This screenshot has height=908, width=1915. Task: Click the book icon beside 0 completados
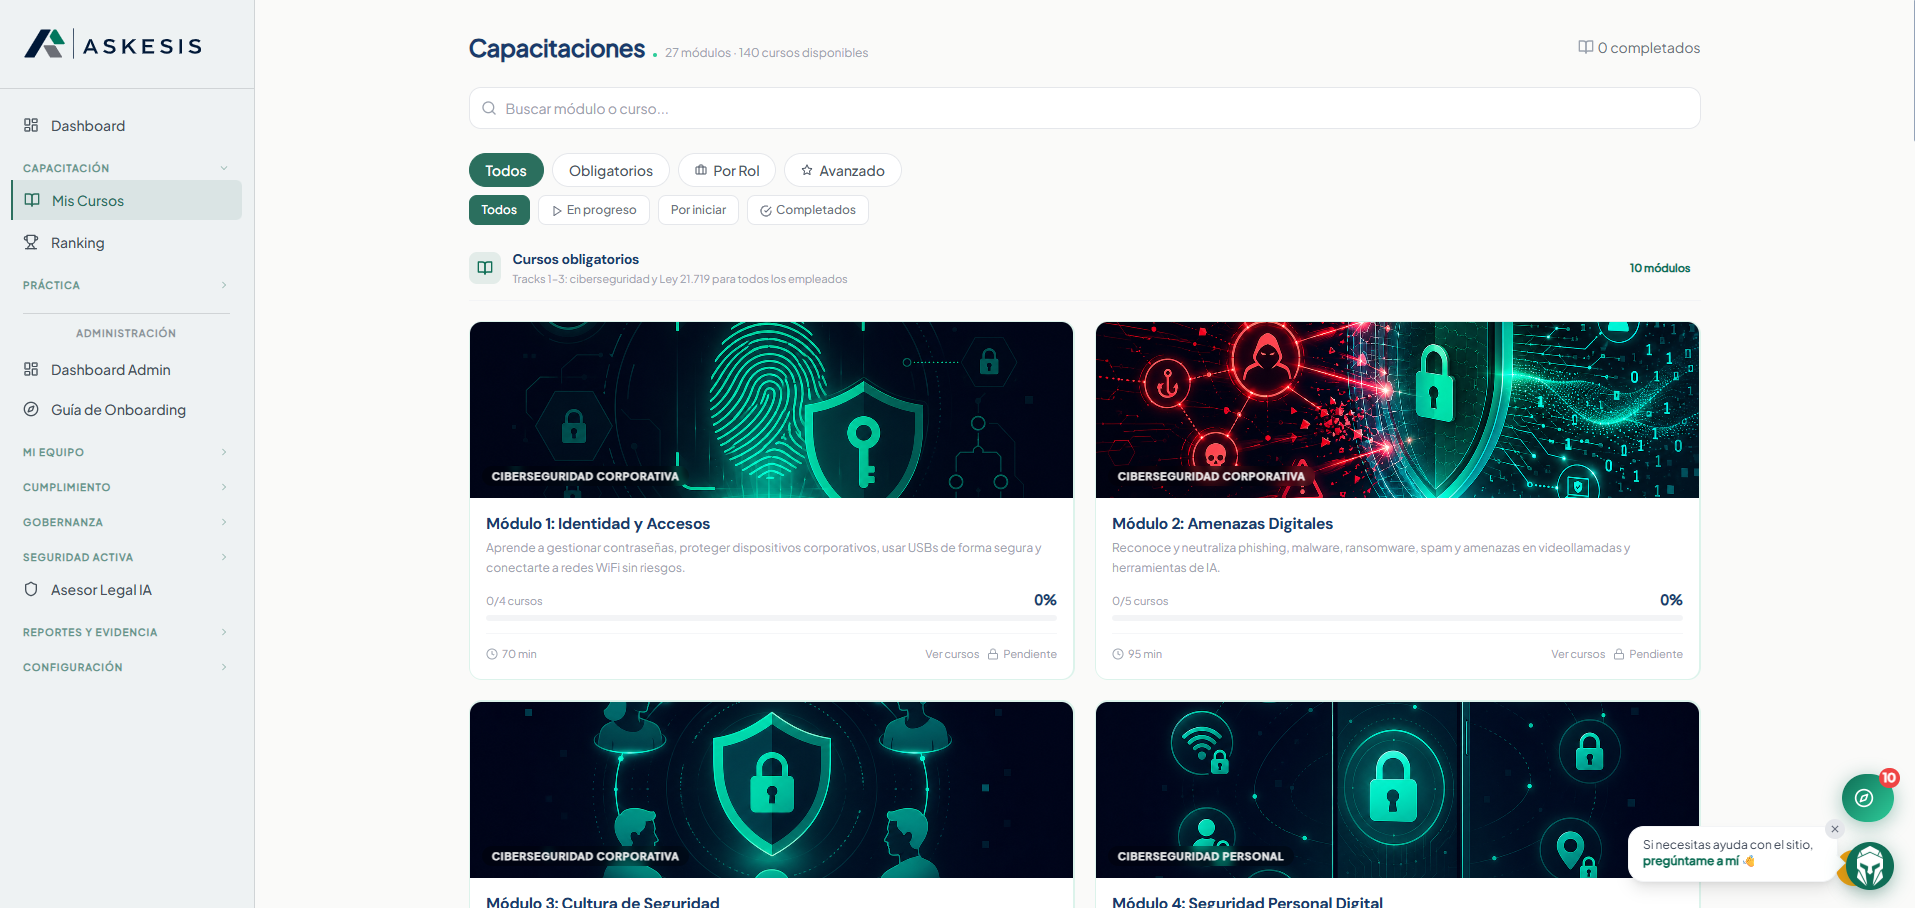(1585, 47)
